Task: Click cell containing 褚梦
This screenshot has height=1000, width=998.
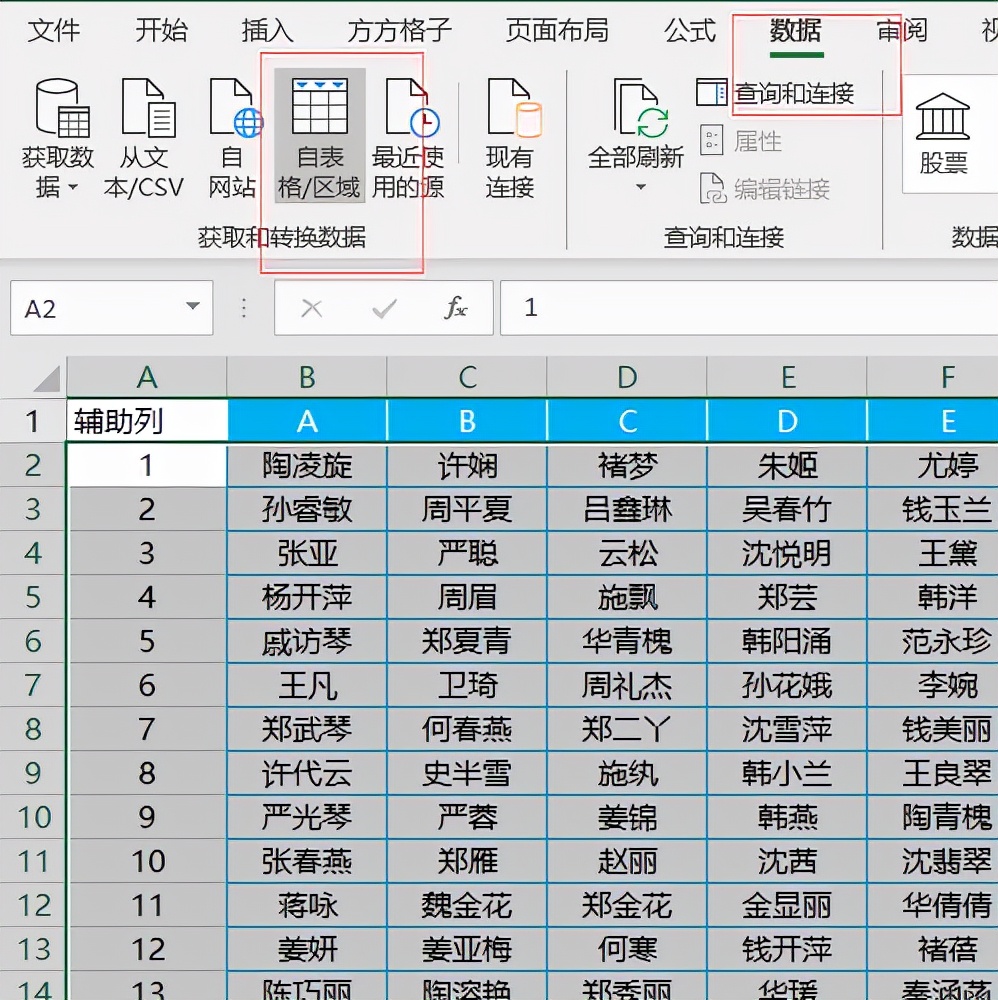Action: 627,465
